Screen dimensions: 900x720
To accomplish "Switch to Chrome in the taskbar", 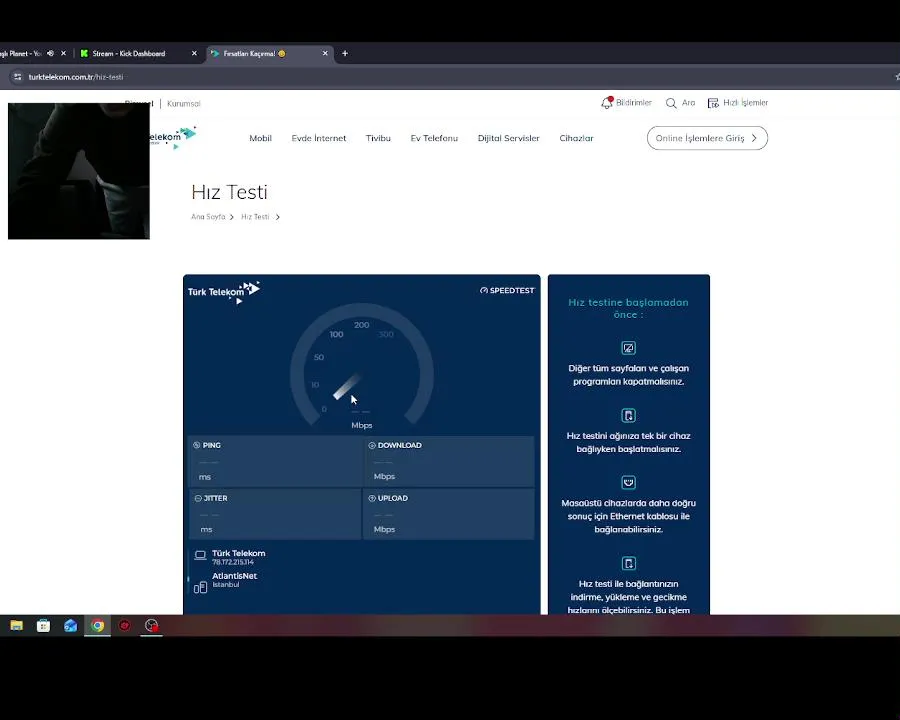I will point(98,626).
